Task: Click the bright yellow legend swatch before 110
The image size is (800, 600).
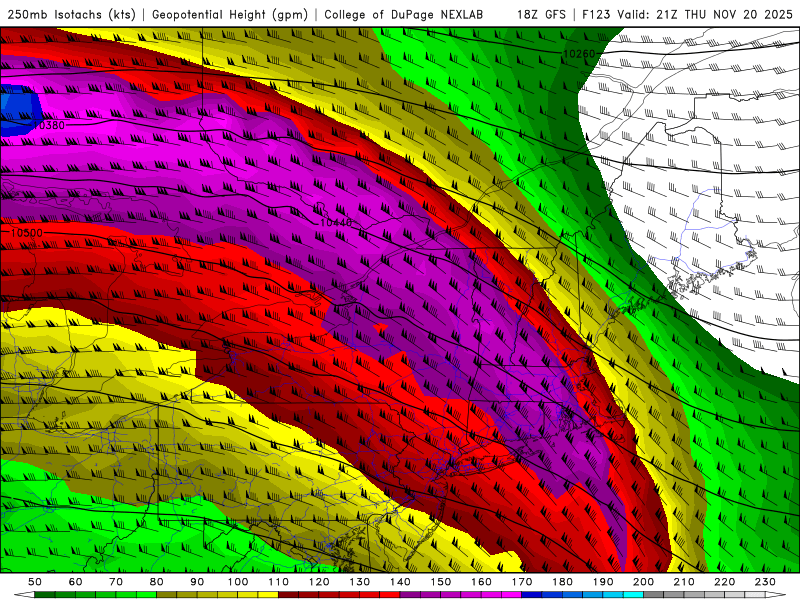Action: point(268,595)
